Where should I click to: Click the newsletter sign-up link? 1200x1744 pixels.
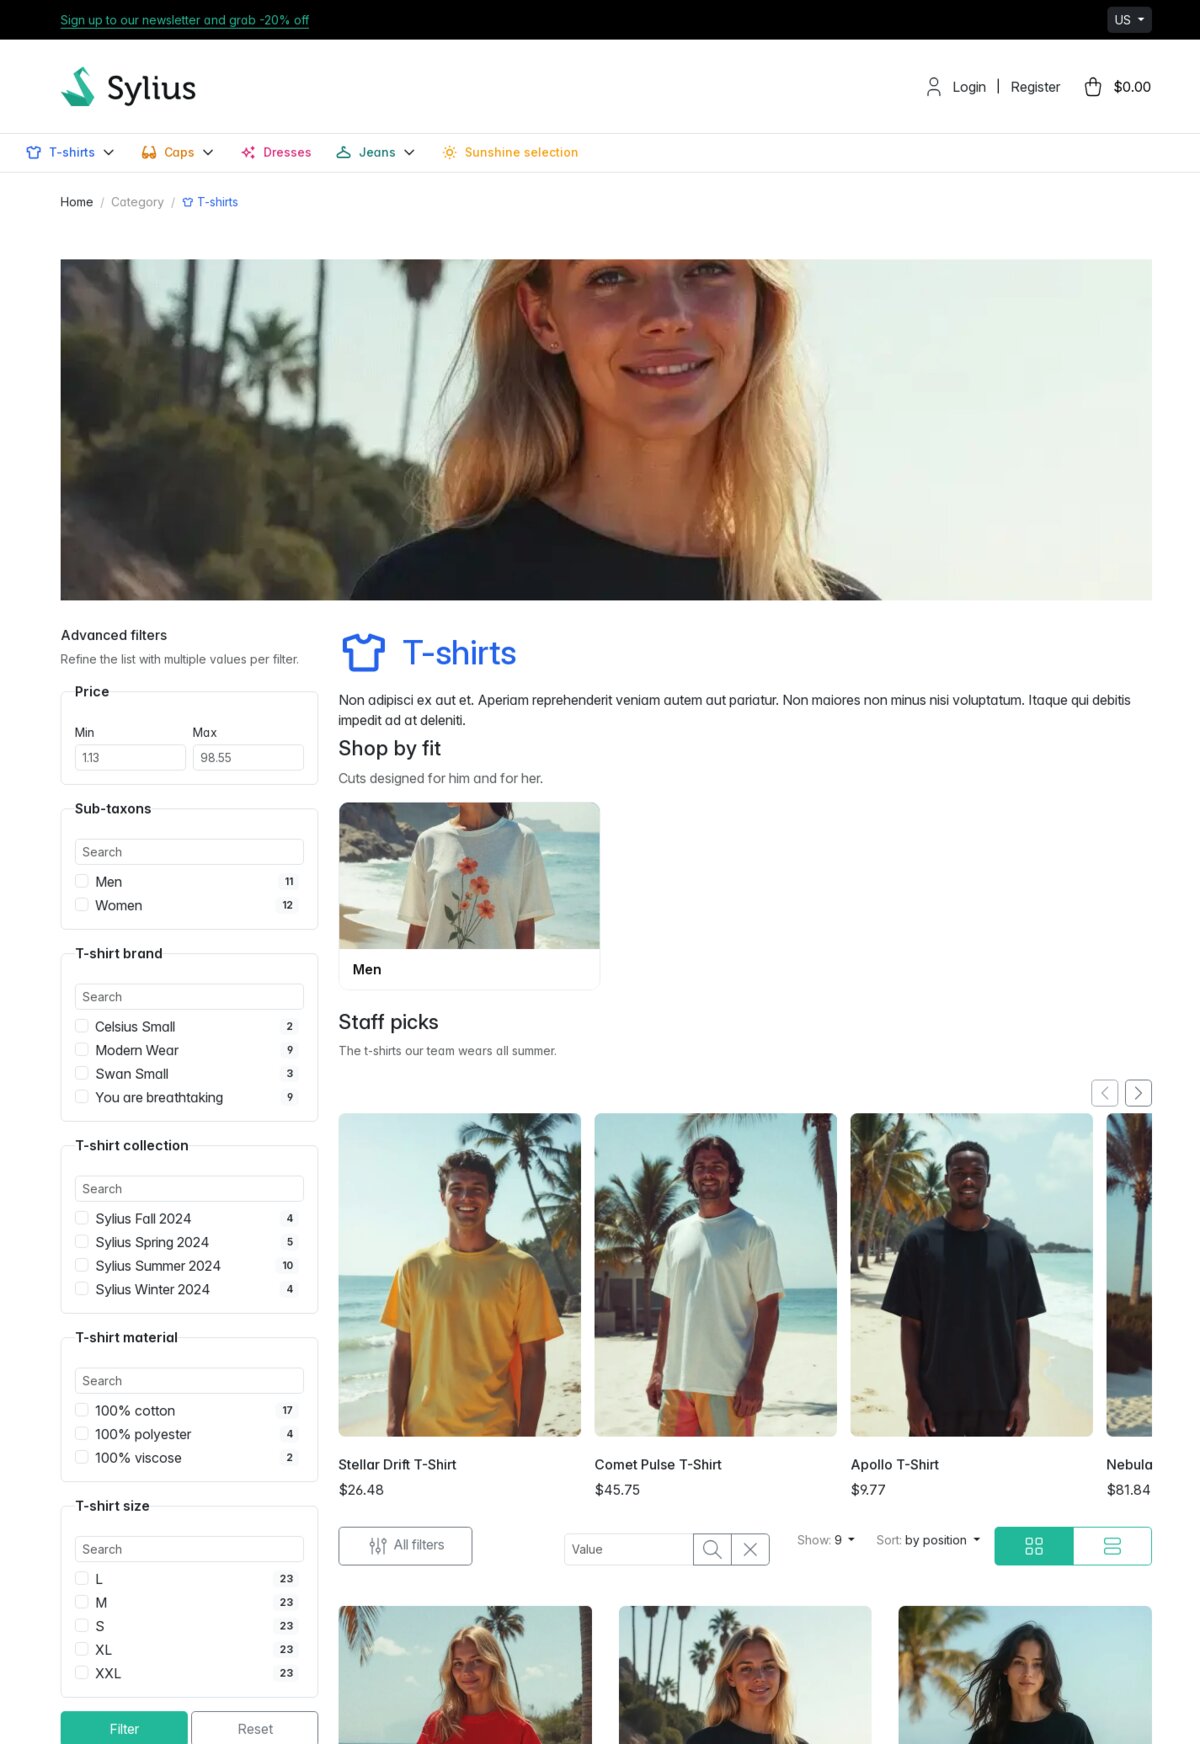(x=184, y=20)
